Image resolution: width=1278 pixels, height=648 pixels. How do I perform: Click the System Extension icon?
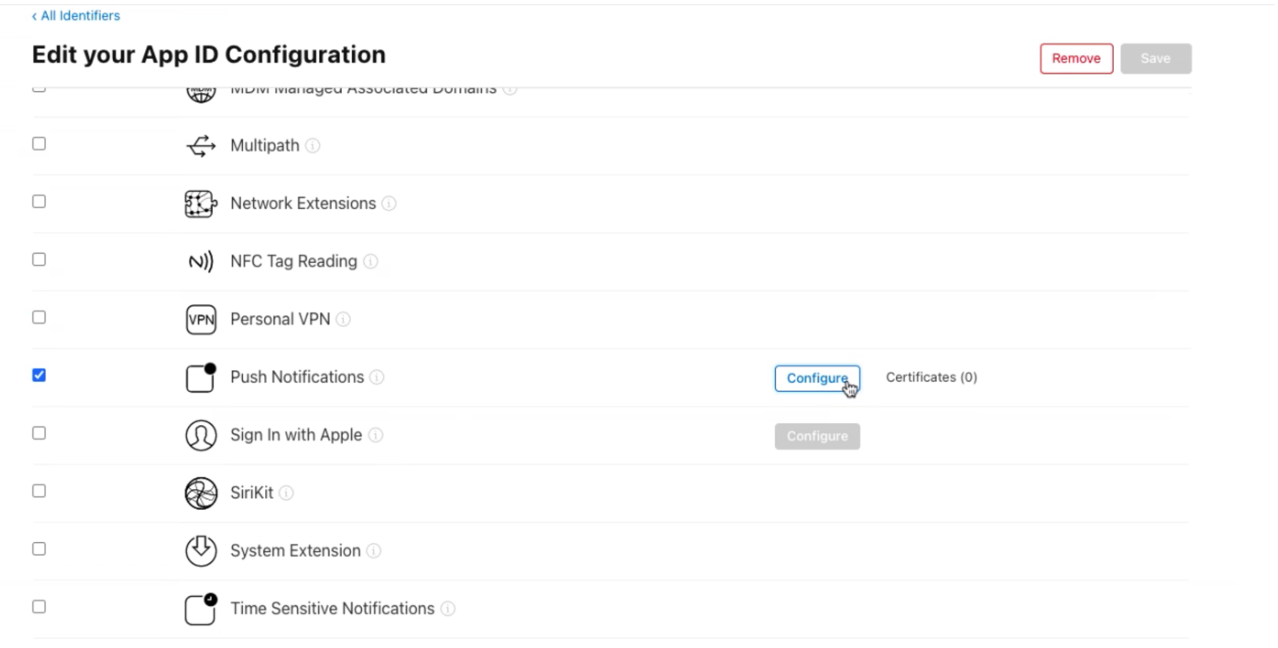(200, 550)
